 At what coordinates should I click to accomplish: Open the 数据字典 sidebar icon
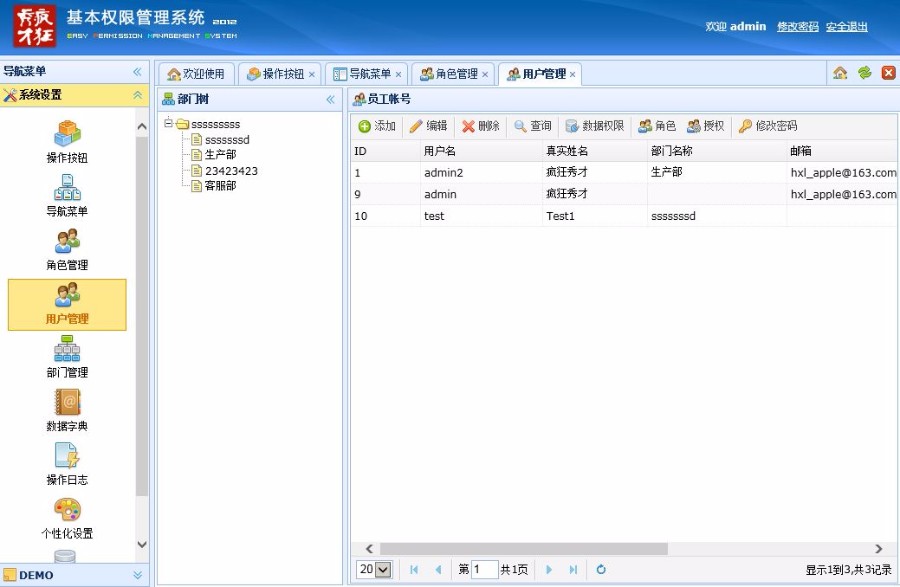click(x=67, y=410)
